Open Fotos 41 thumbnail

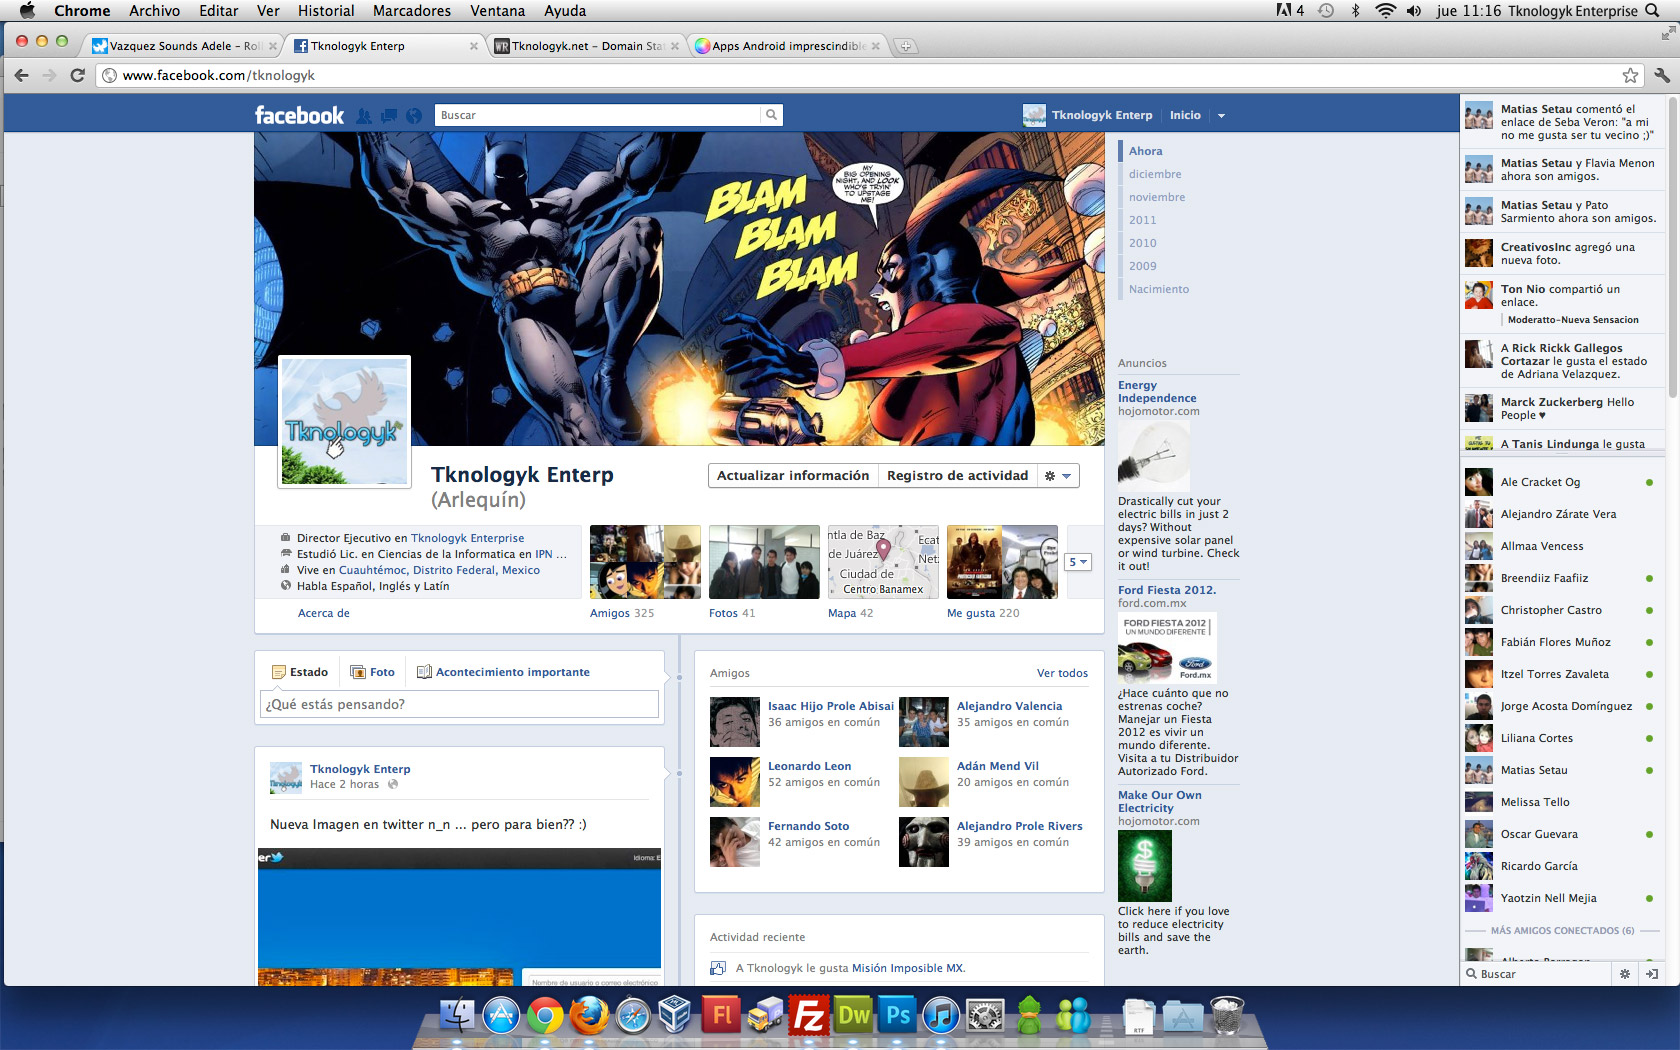764,562
